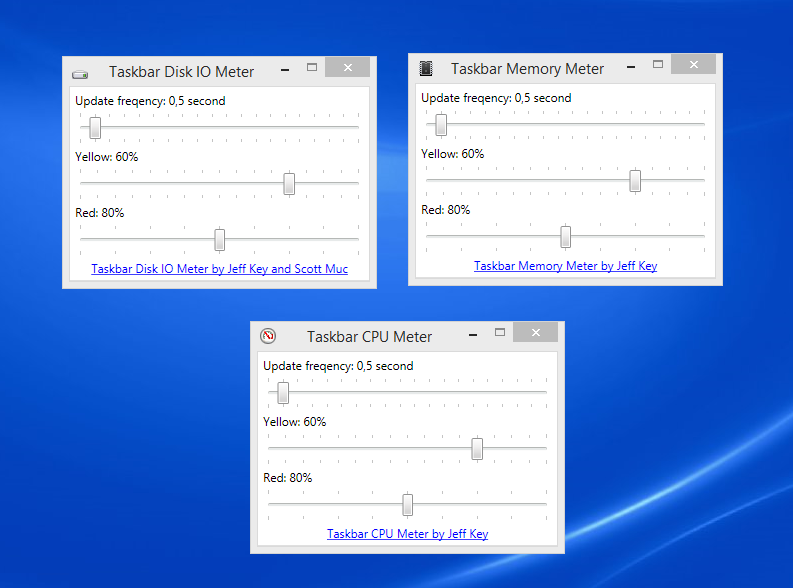Click Memory Meter update frequency slider thumb

click(x=441, y=125)
